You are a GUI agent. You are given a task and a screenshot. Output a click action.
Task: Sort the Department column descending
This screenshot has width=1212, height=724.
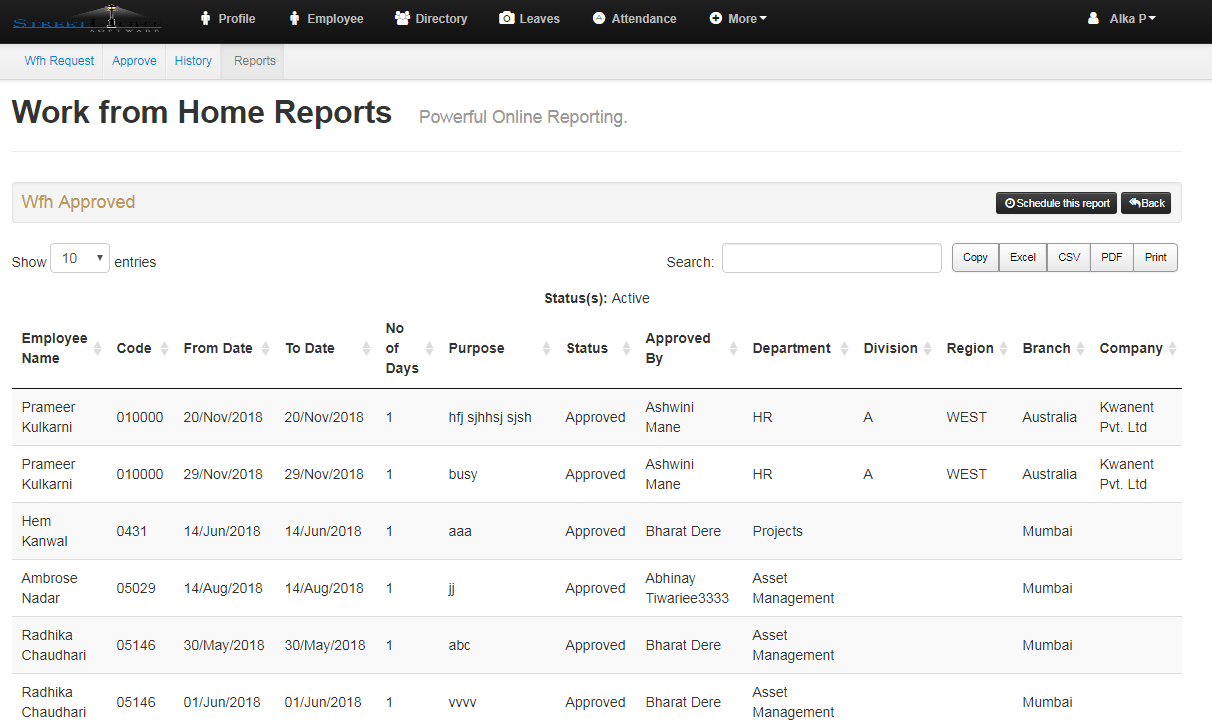pos(845,353)
